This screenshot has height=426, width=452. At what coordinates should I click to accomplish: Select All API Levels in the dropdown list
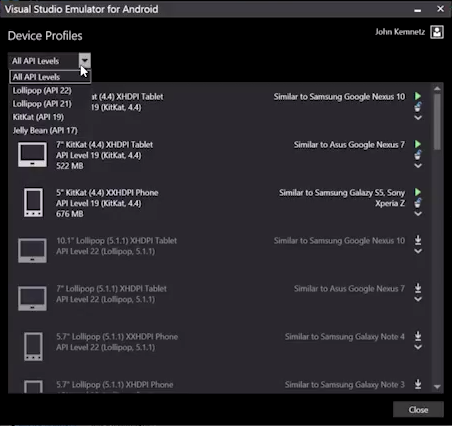click(x=50, y=77)
